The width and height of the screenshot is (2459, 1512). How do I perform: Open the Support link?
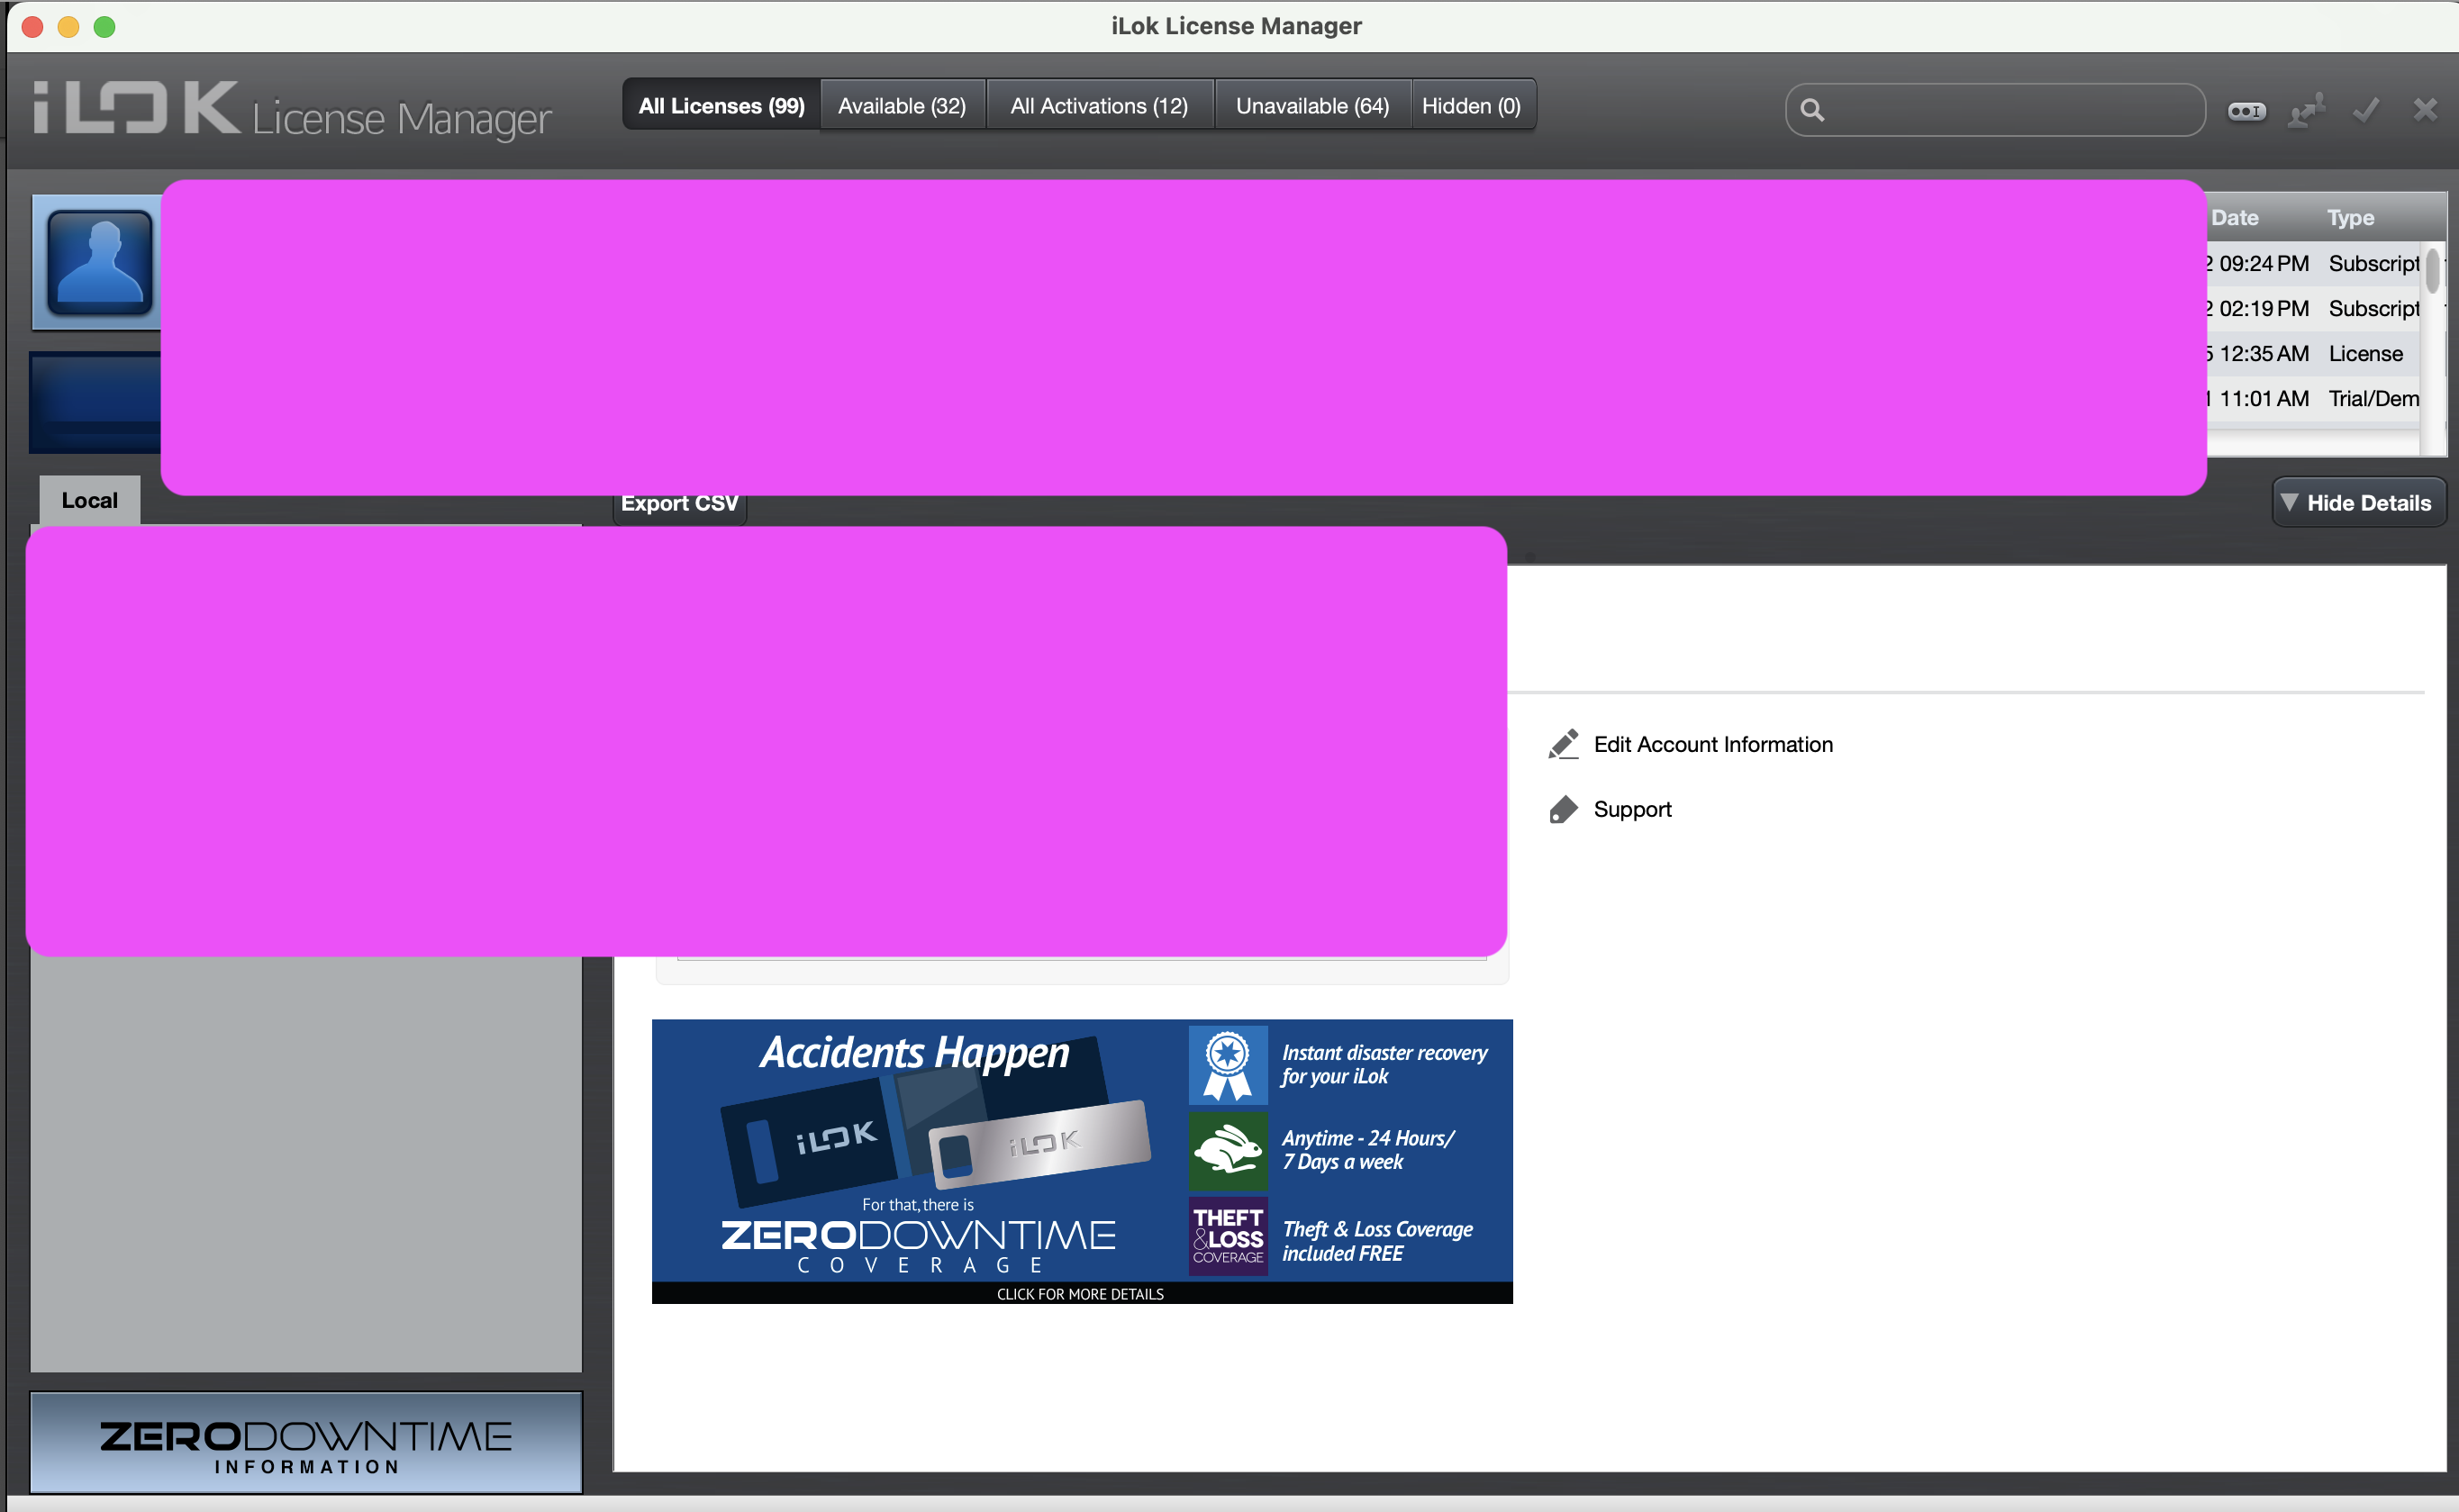pos(1632,809)
